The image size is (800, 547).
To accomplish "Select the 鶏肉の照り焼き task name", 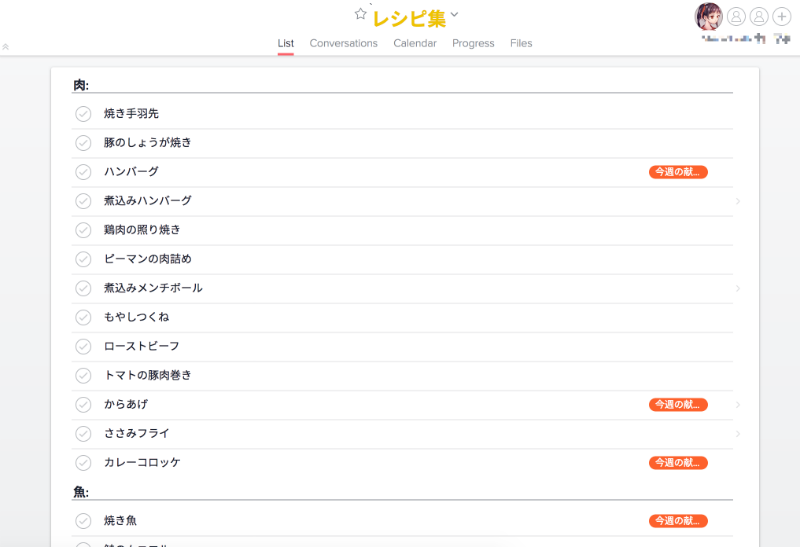I will coord(142,230).
